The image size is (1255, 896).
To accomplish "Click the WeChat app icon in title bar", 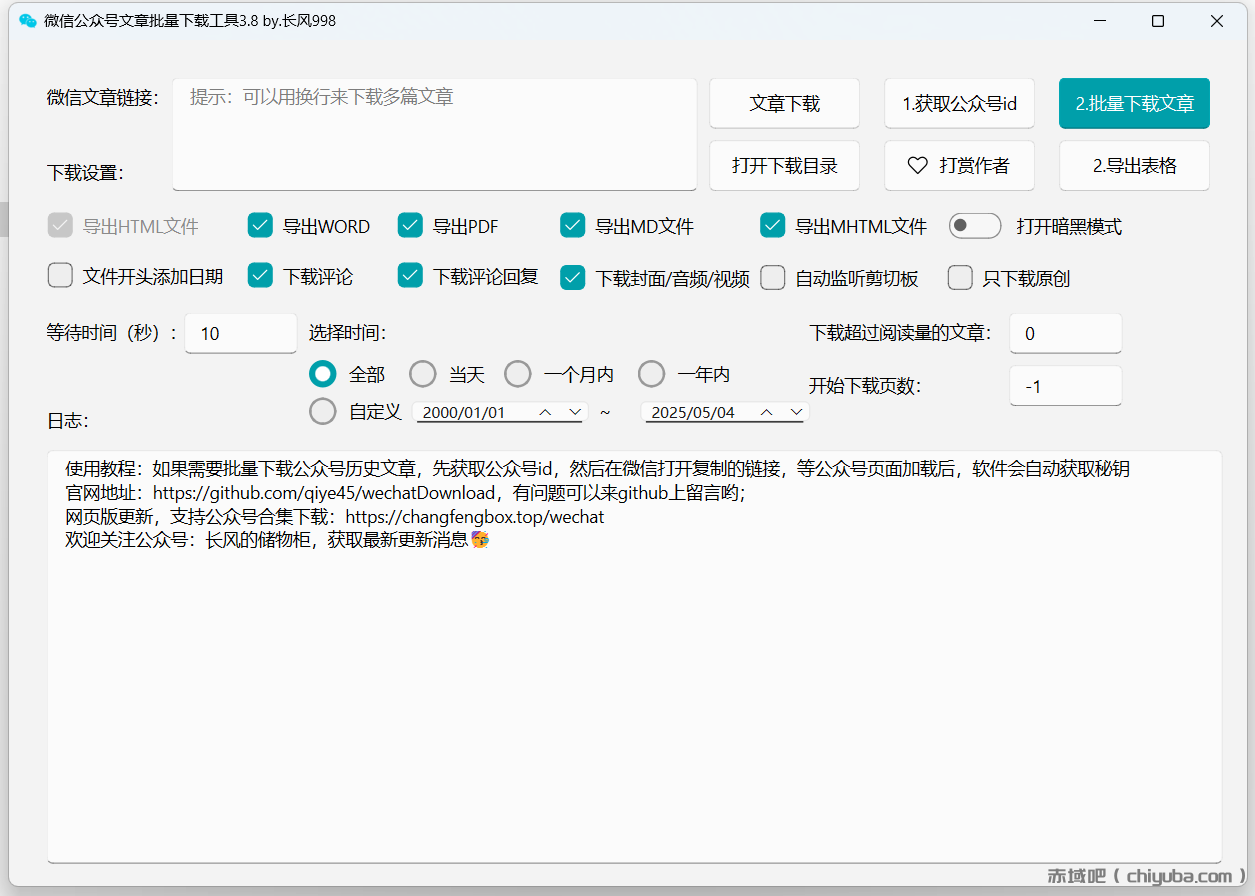I will (x=28, y=21).
